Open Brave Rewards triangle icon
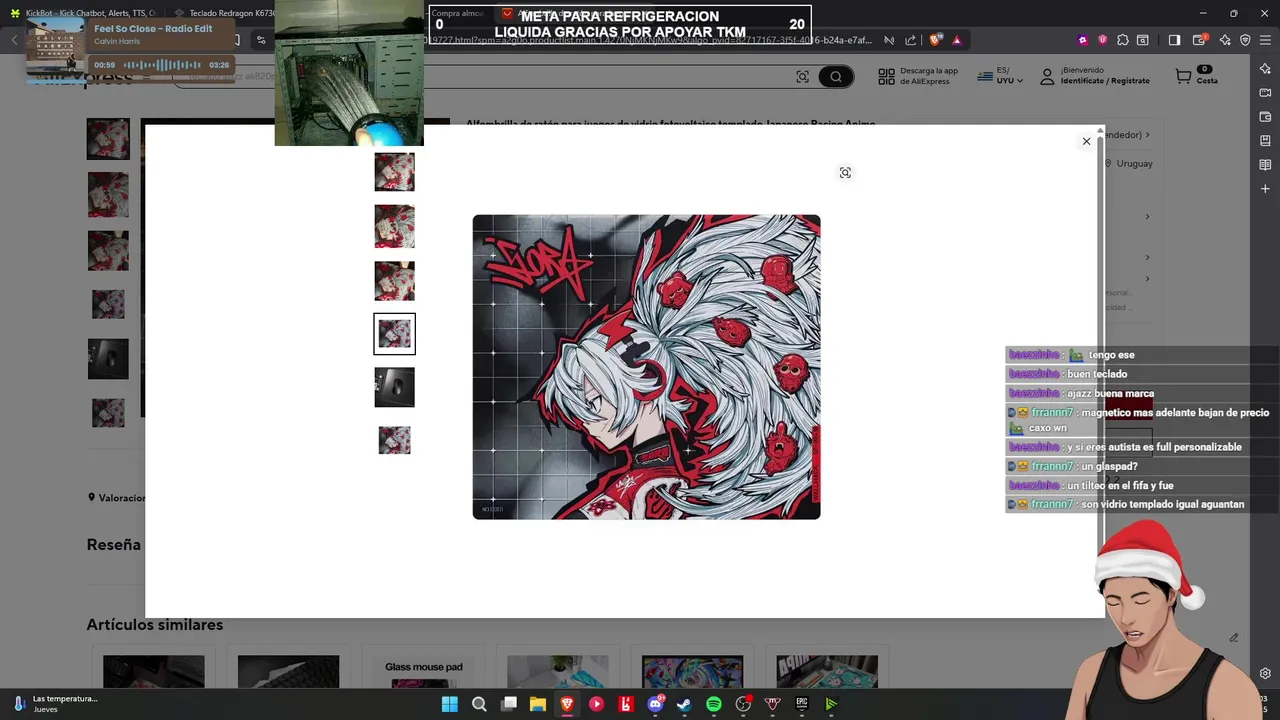1280x720 pixels. [957, 40]
